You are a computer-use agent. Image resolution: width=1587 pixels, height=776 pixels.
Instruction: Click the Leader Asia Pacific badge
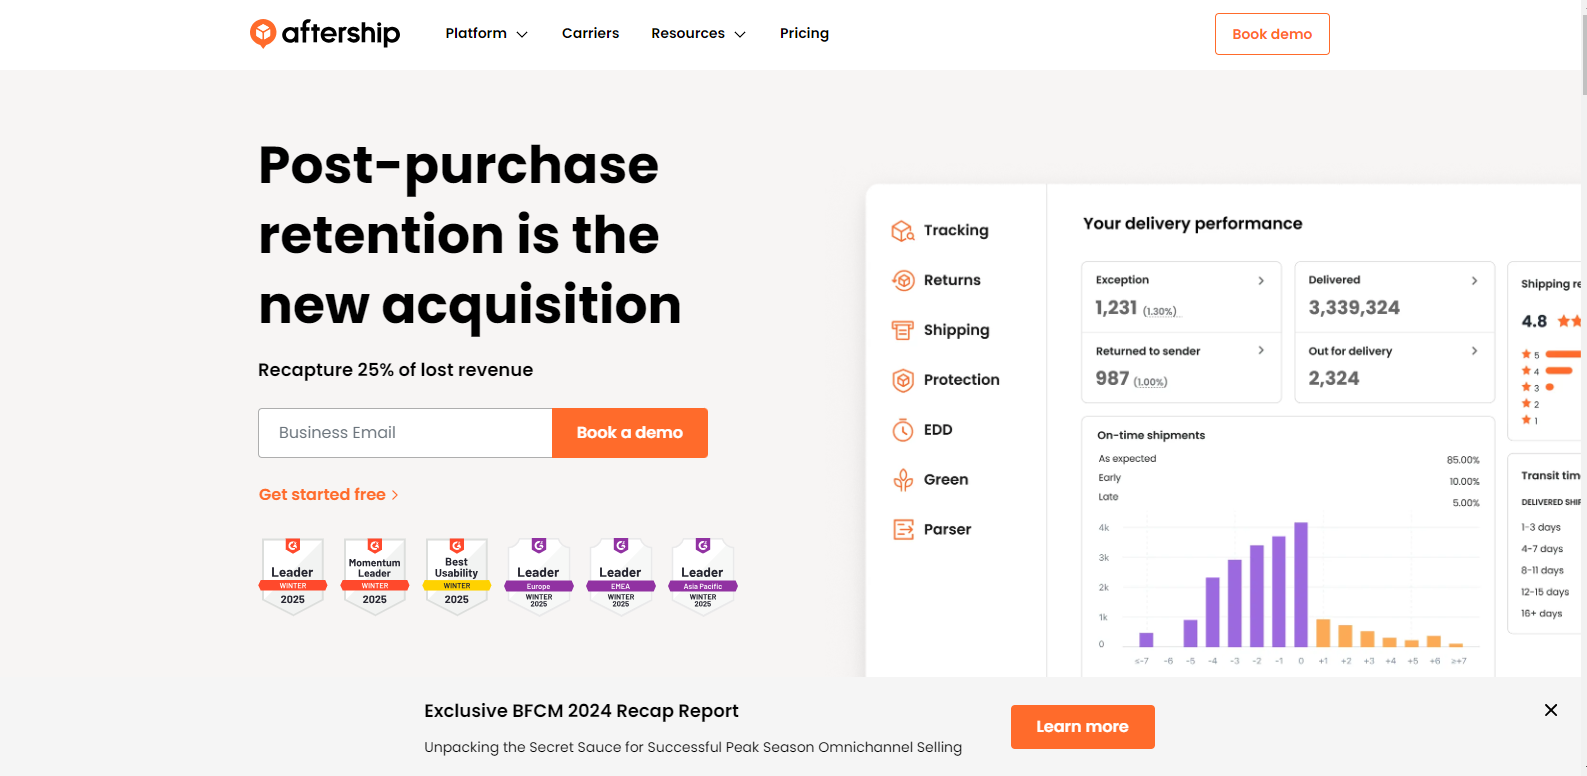(703, 576)
